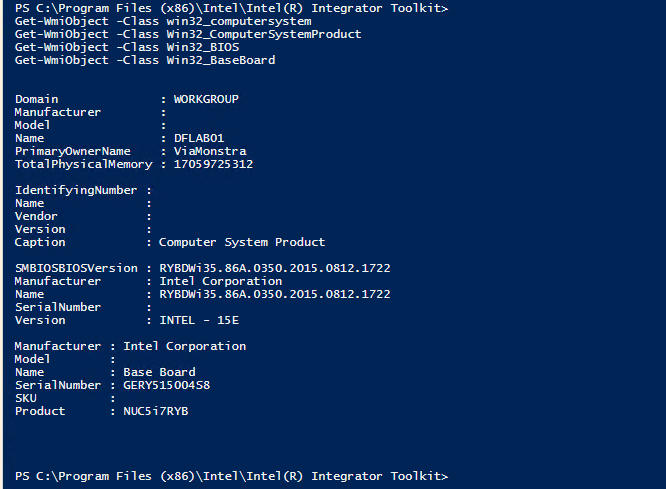Click the TotalPhysicalMemory value 17059725312
This screenshot has height=489, width=666.
[x=213, y=164]
